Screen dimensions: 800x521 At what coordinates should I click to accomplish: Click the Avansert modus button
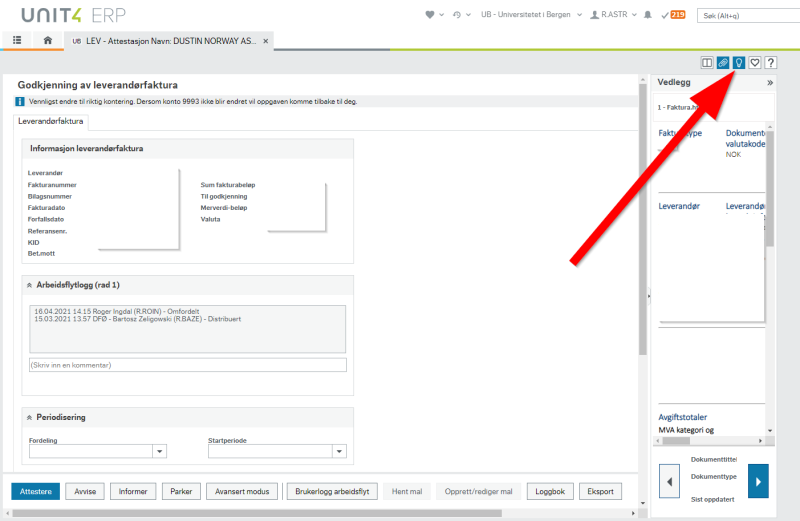click(242, 491)
